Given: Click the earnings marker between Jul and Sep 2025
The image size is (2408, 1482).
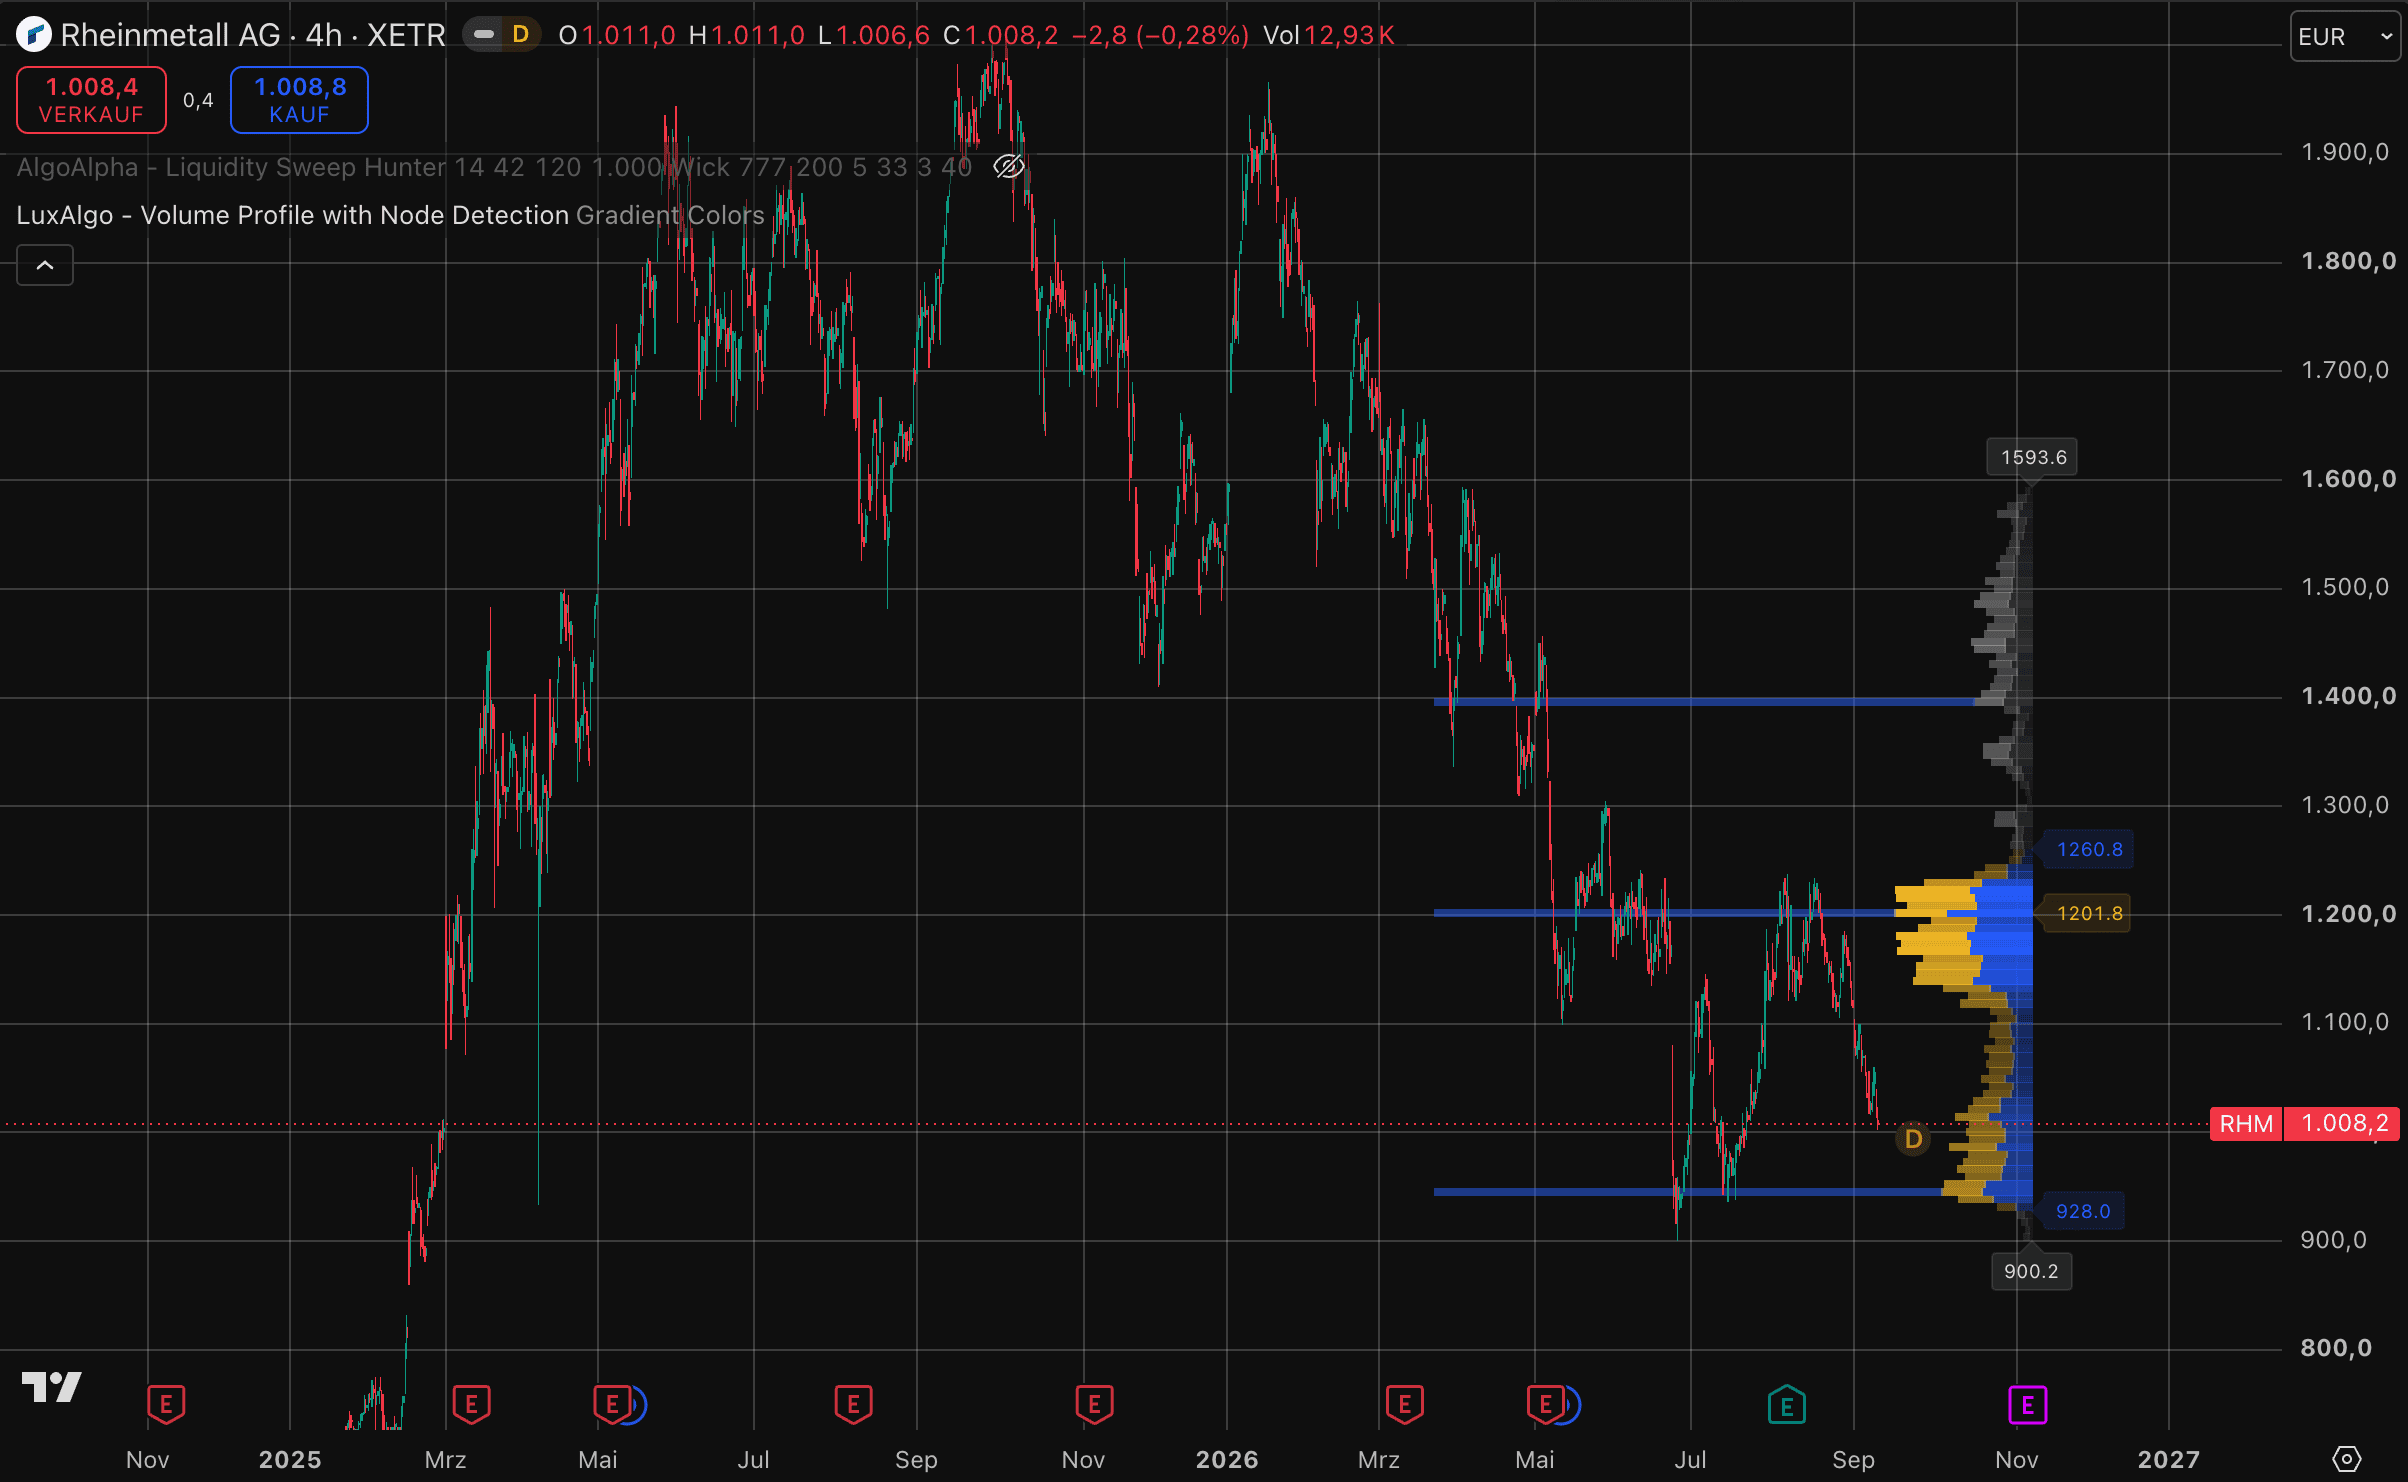Looking at the screenshot, I should point(853,1405).
